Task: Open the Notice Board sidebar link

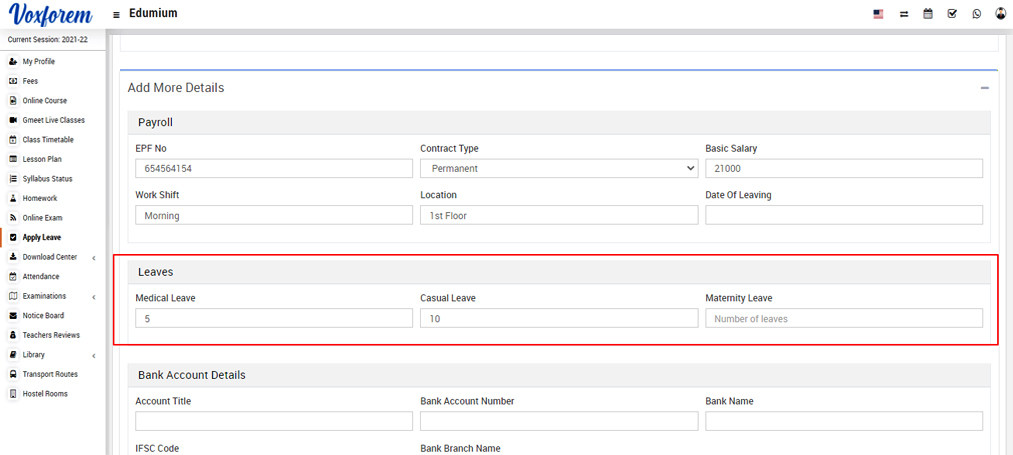Action: tap(43, 316)
